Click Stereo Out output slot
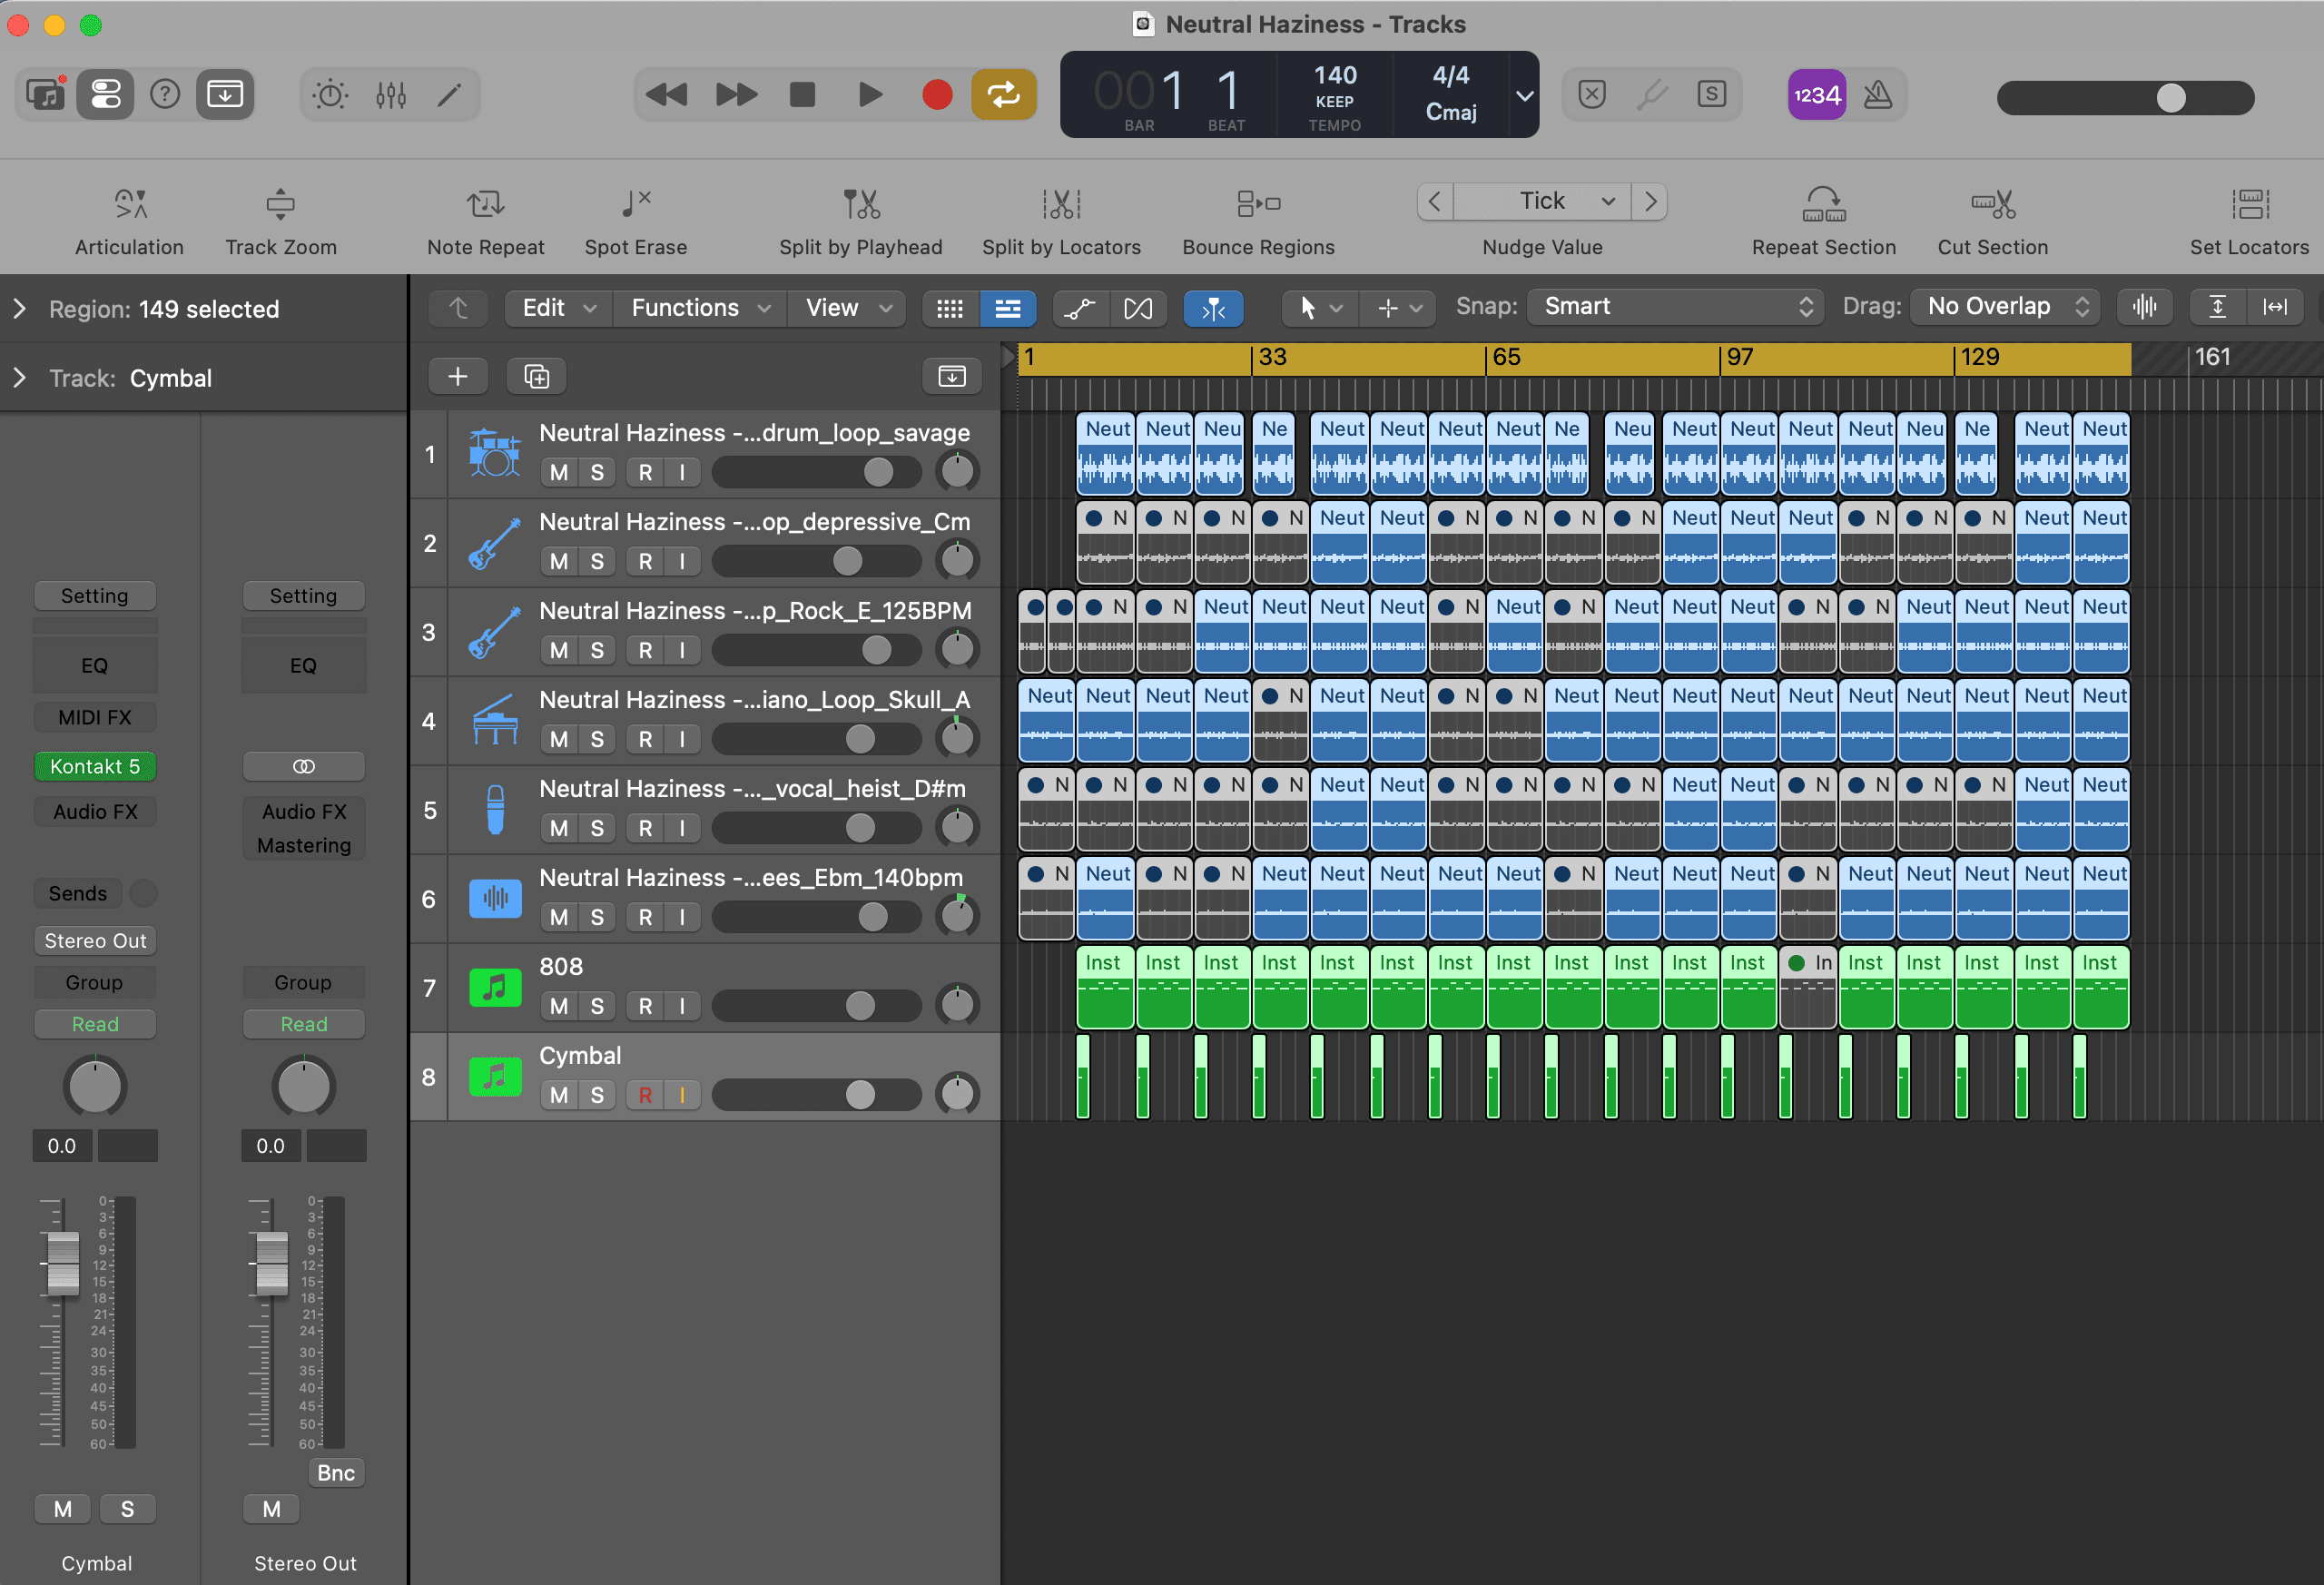Viewport: 2324px width, 1585px height. click(x=95, y=940)
